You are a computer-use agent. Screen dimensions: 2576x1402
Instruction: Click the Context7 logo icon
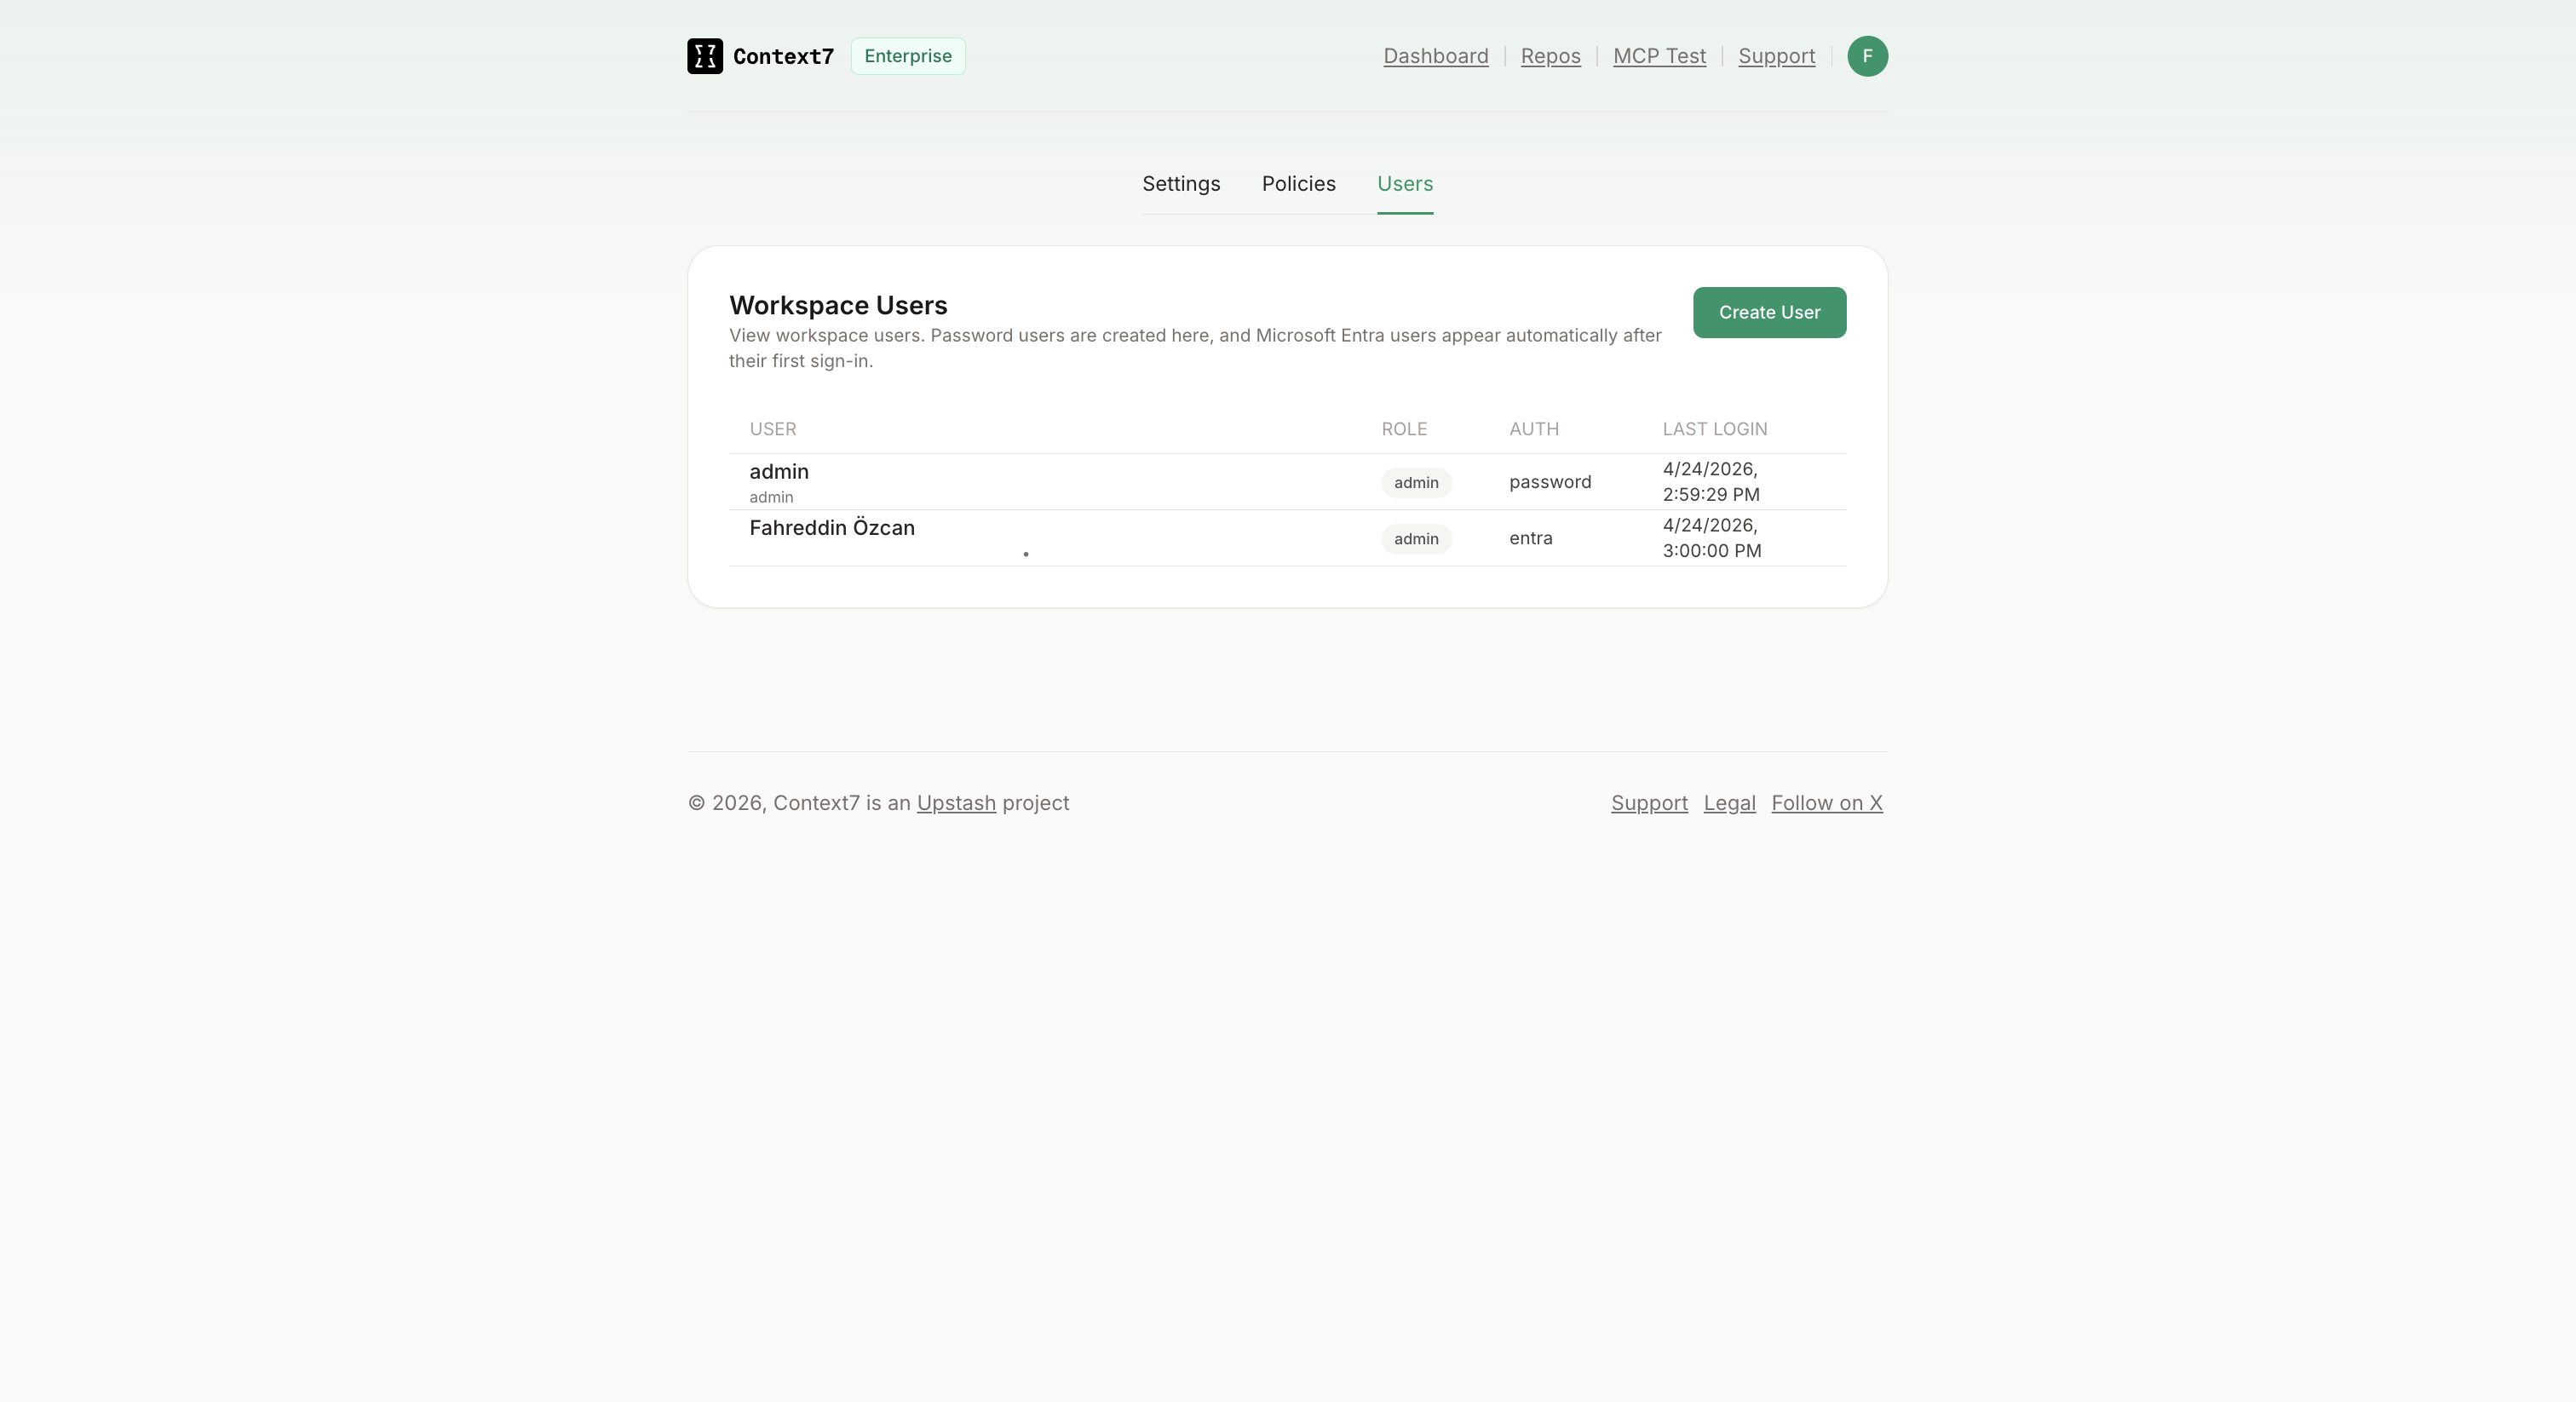tap(705, 56)
